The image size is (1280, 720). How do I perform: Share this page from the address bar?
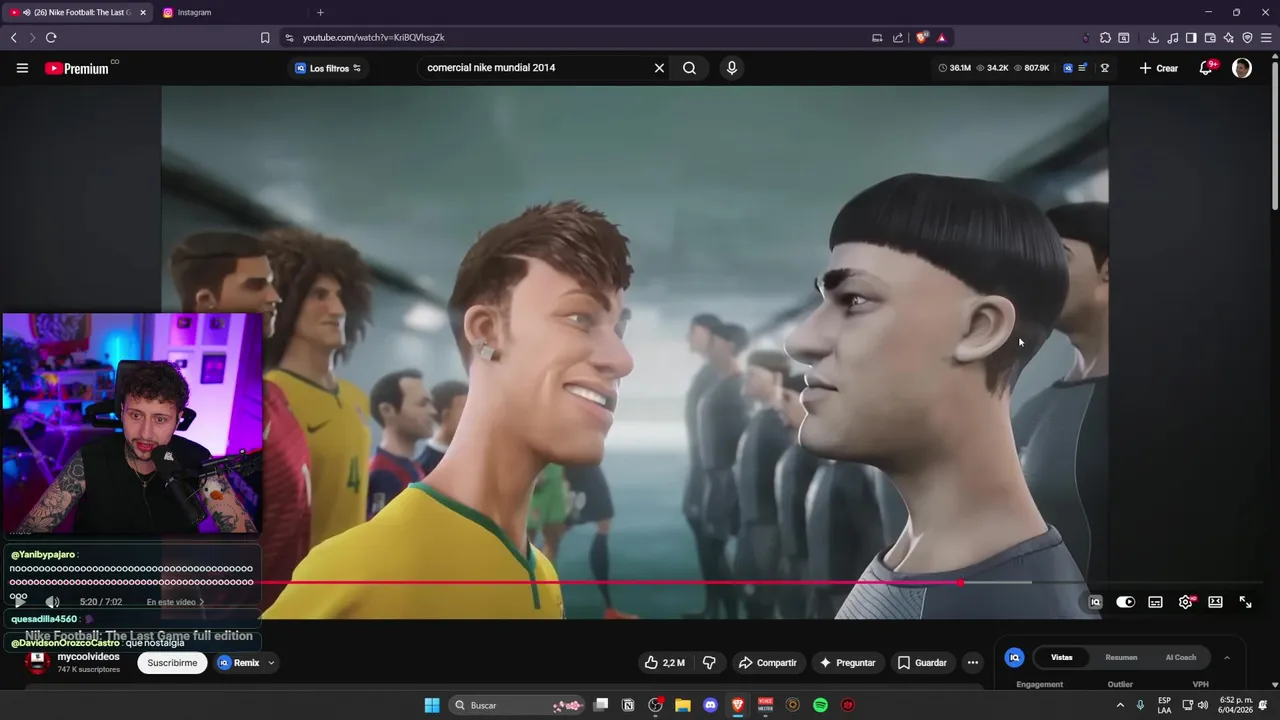[x=898, y=38]
